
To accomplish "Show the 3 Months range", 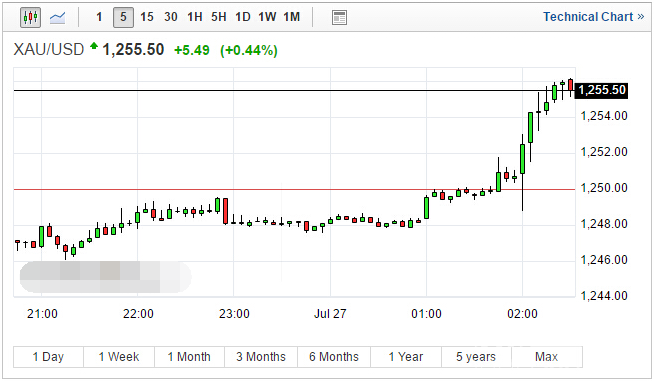I will (x=261, y=357).
